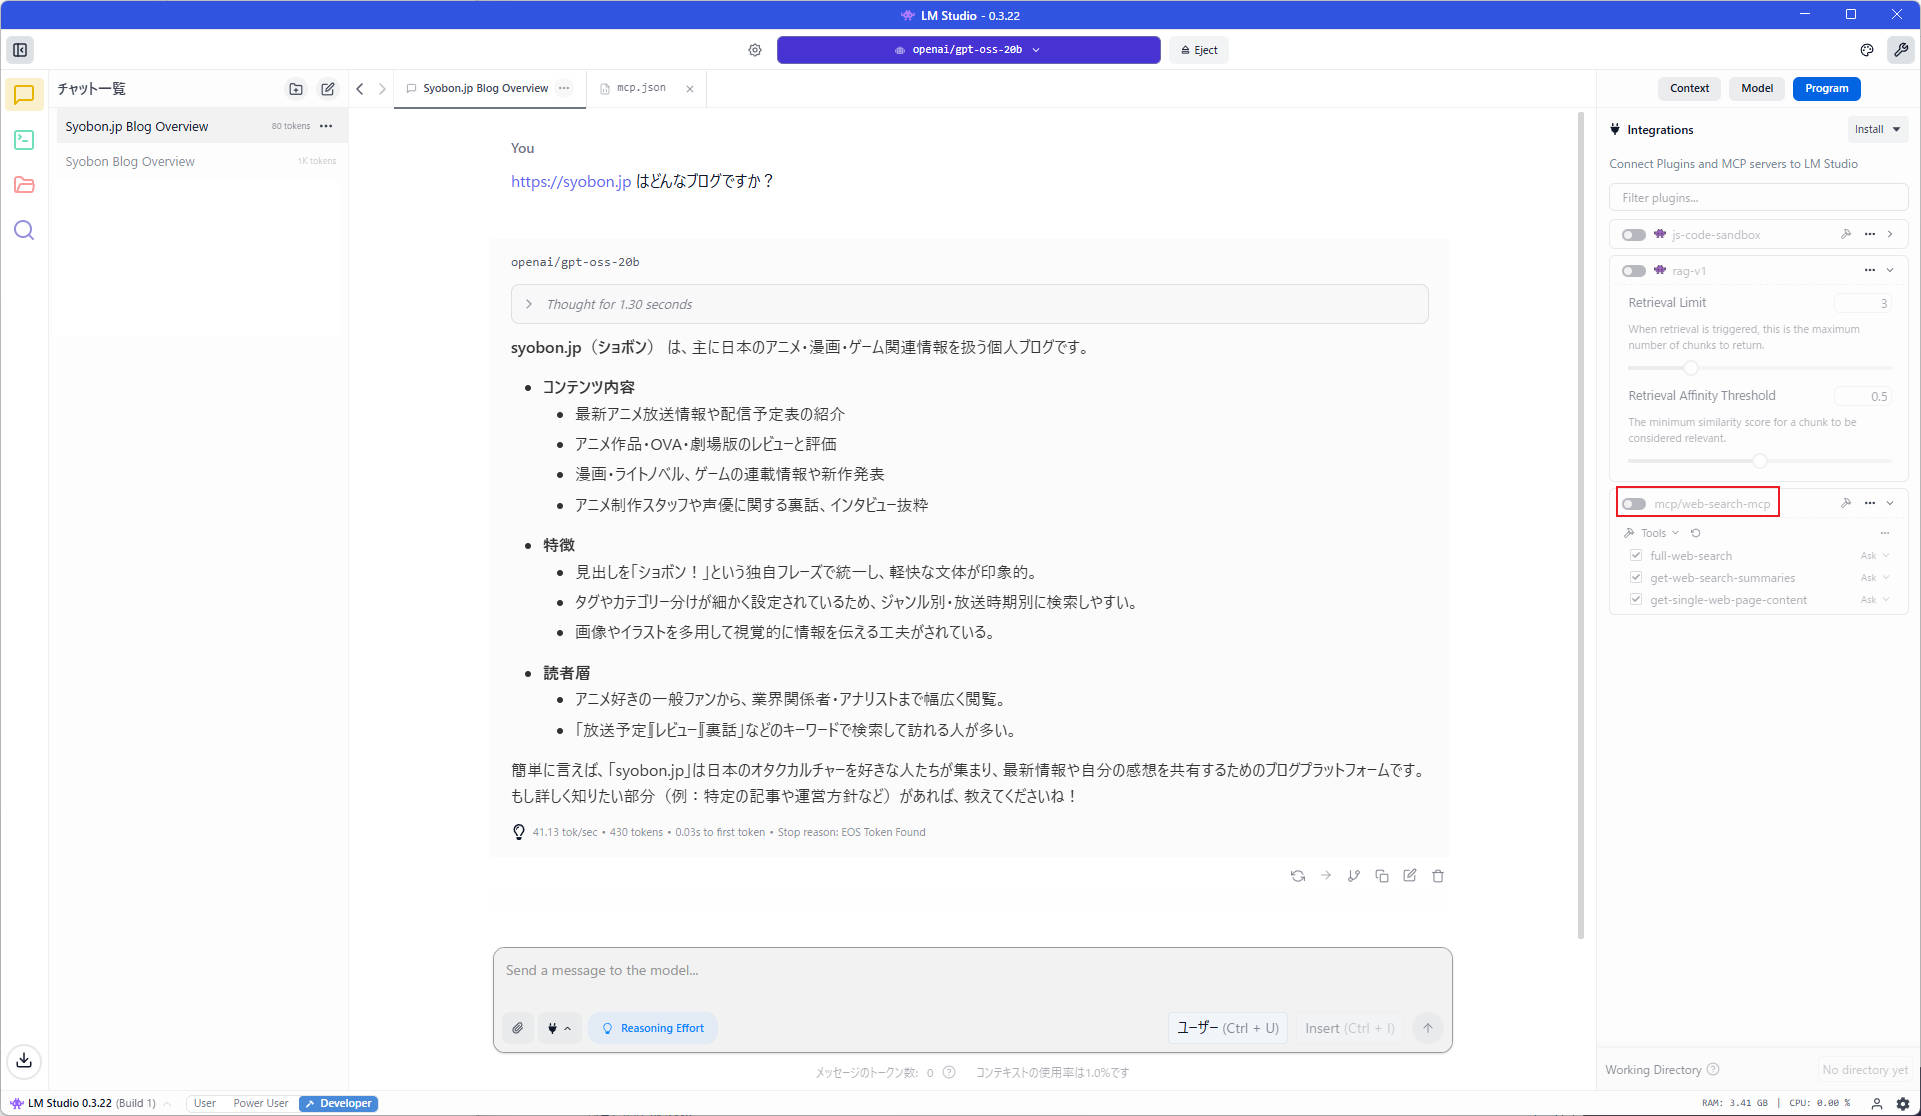Viewport: 1921px width, 1116px height.
Task: Toggle the get-single-web-page-content checkbox
Action: (x=1636, y=600)
